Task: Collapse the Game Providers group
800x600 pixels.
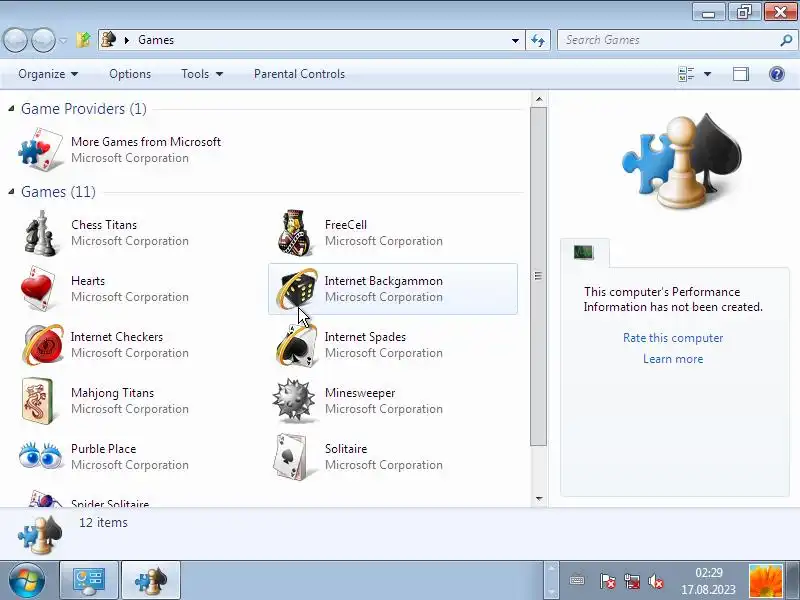Action: [11, 108]
